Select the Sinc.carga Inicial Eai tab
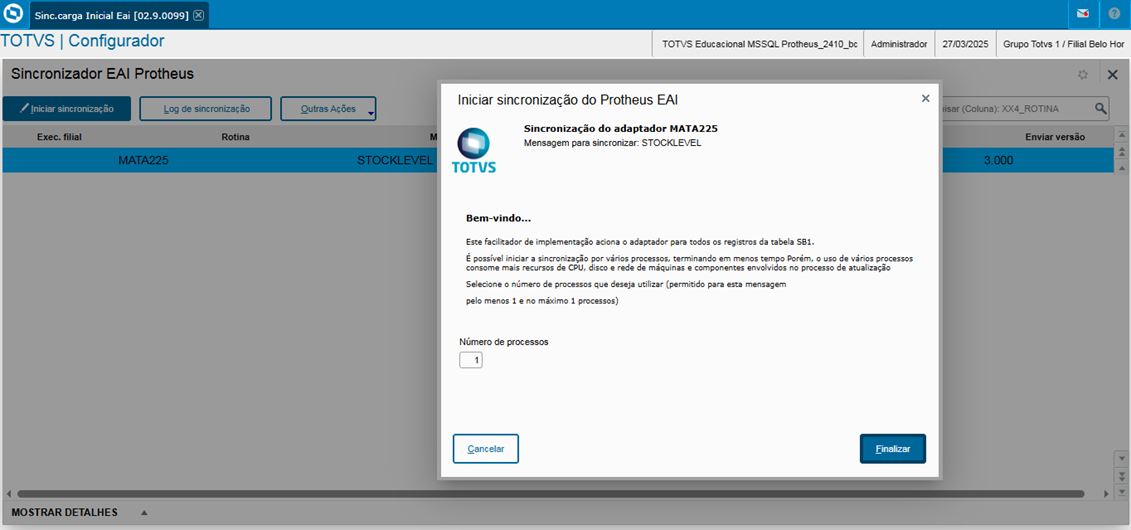 pos(119,14)
